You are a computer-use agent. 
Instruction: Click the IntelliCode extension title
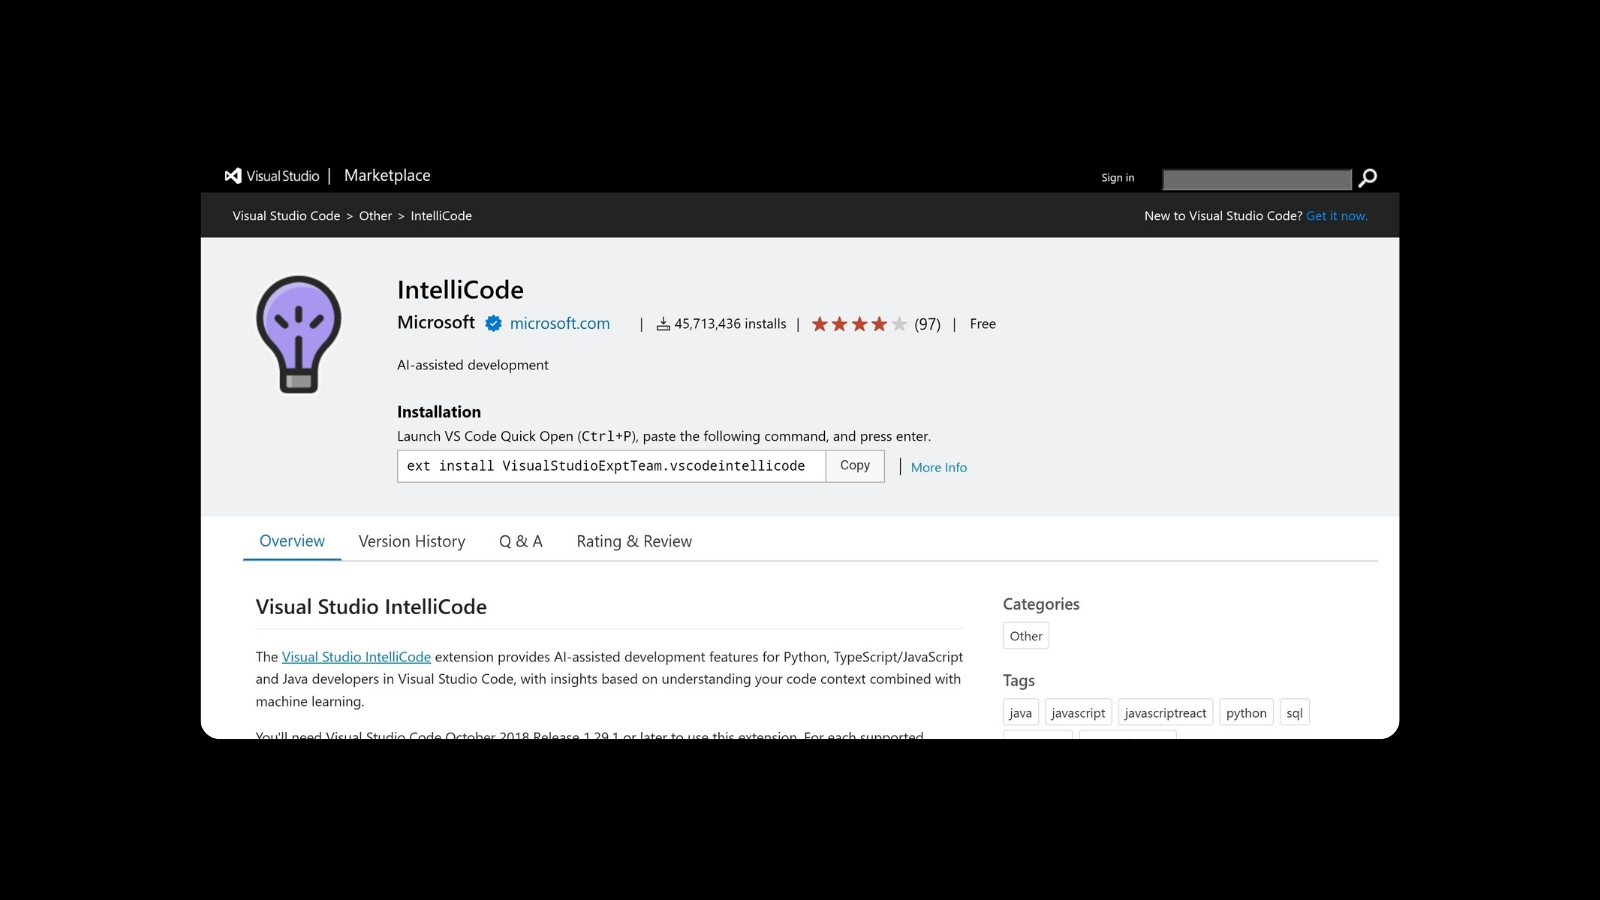pos(460,290)
